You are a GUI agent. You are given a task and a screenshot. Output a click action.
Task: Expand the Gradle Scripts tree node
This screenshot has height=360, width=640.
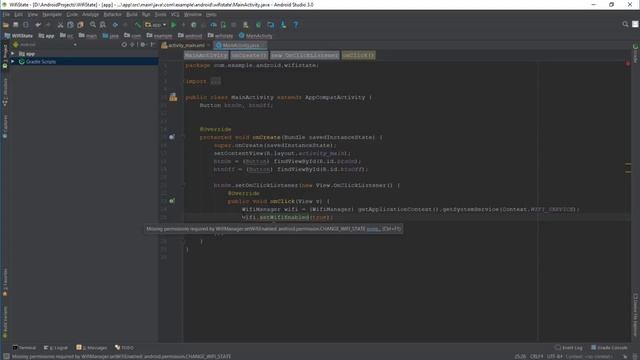coord(13,62)
